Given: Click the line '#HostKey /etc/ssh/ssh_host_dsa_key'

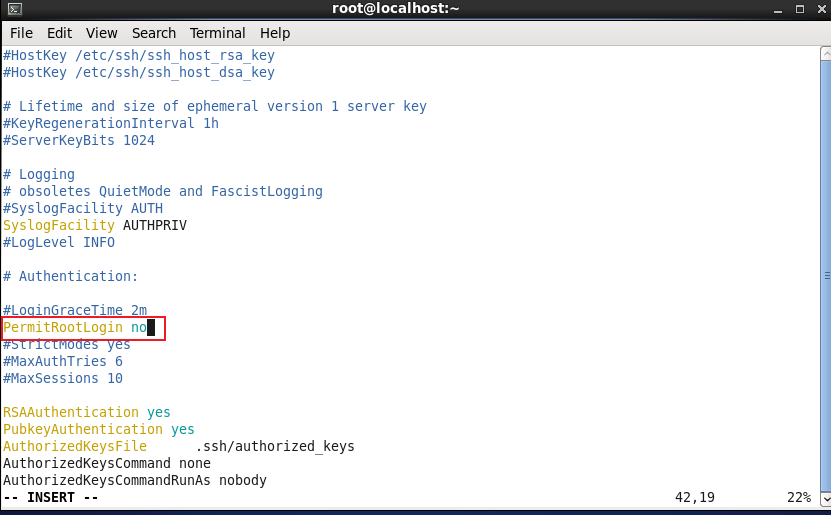Looking at the screenshot, I should pyautogui.click(x=139, y=73).
